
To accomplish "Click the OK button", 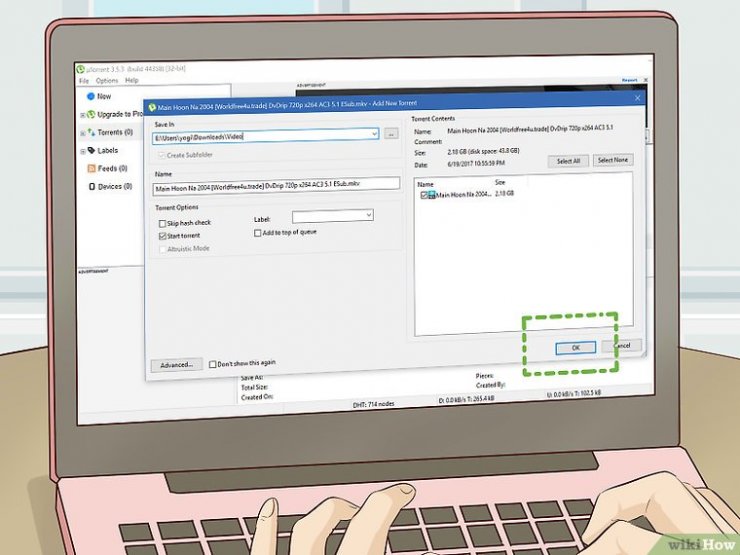I will pyautogui.click(x=575, y=348).
